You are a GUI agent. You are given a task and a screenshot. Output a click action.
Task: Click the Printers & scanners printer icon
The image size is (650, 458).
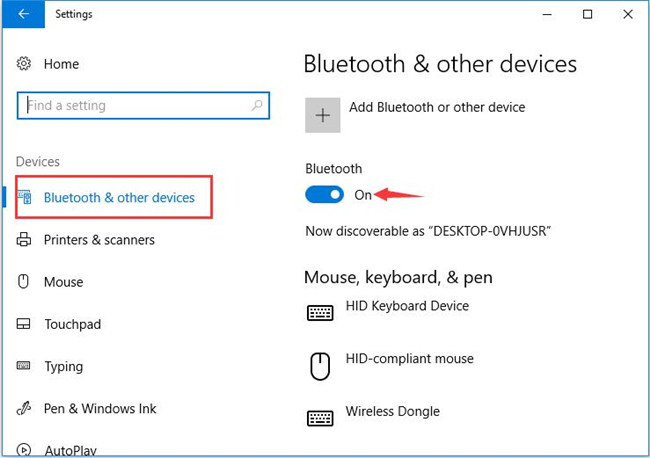(x=24, y=240)
